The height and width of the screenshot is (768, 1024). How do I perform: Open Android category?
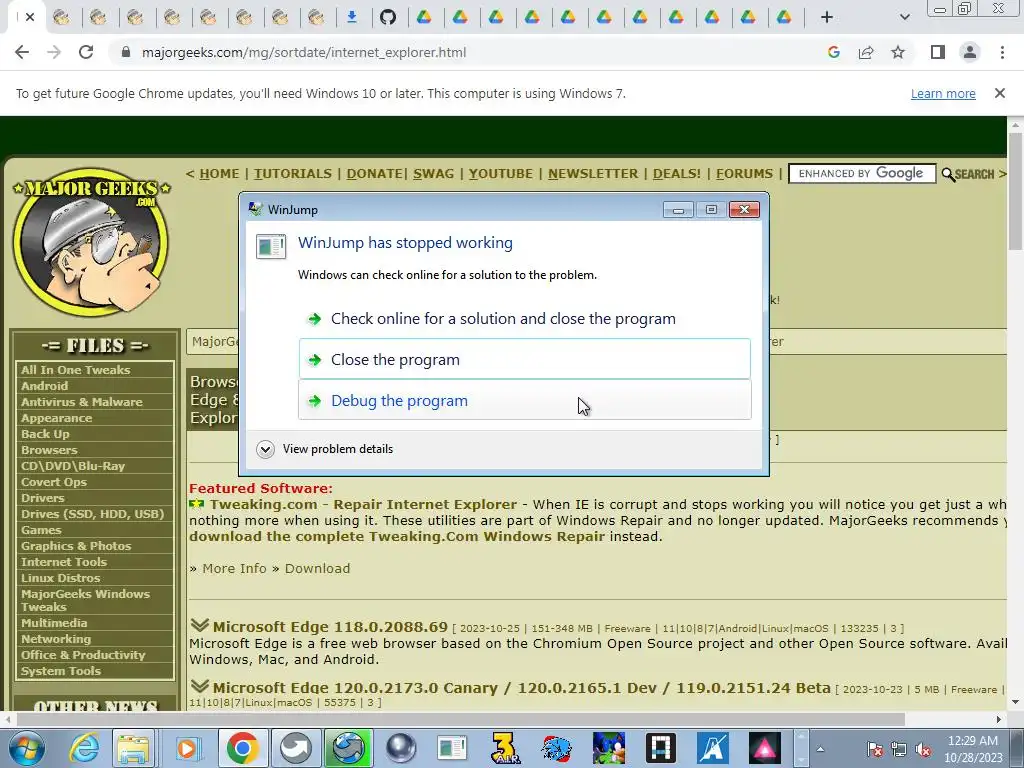44,386
